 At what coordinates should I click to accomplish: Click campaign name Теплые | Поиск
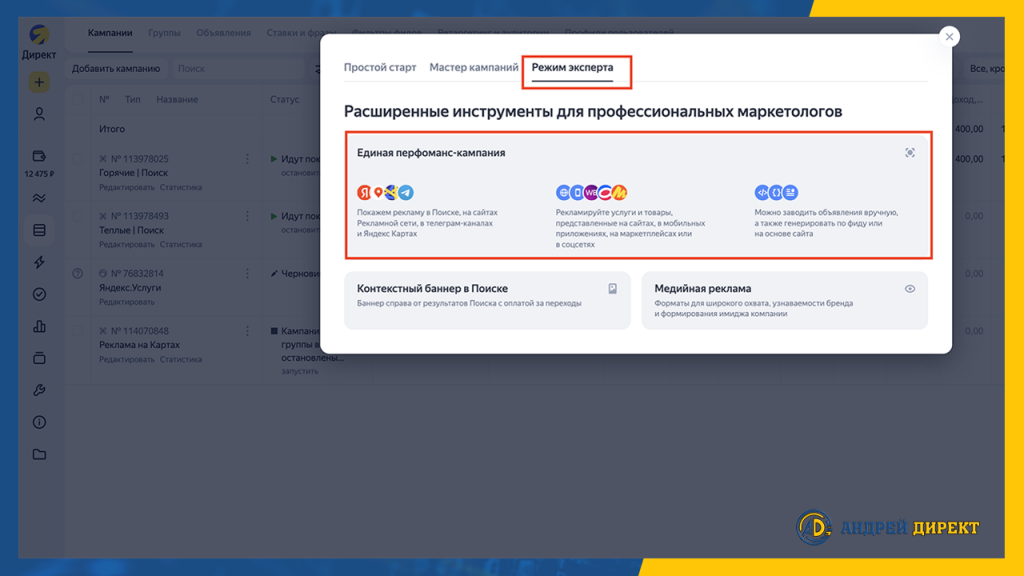132,231
